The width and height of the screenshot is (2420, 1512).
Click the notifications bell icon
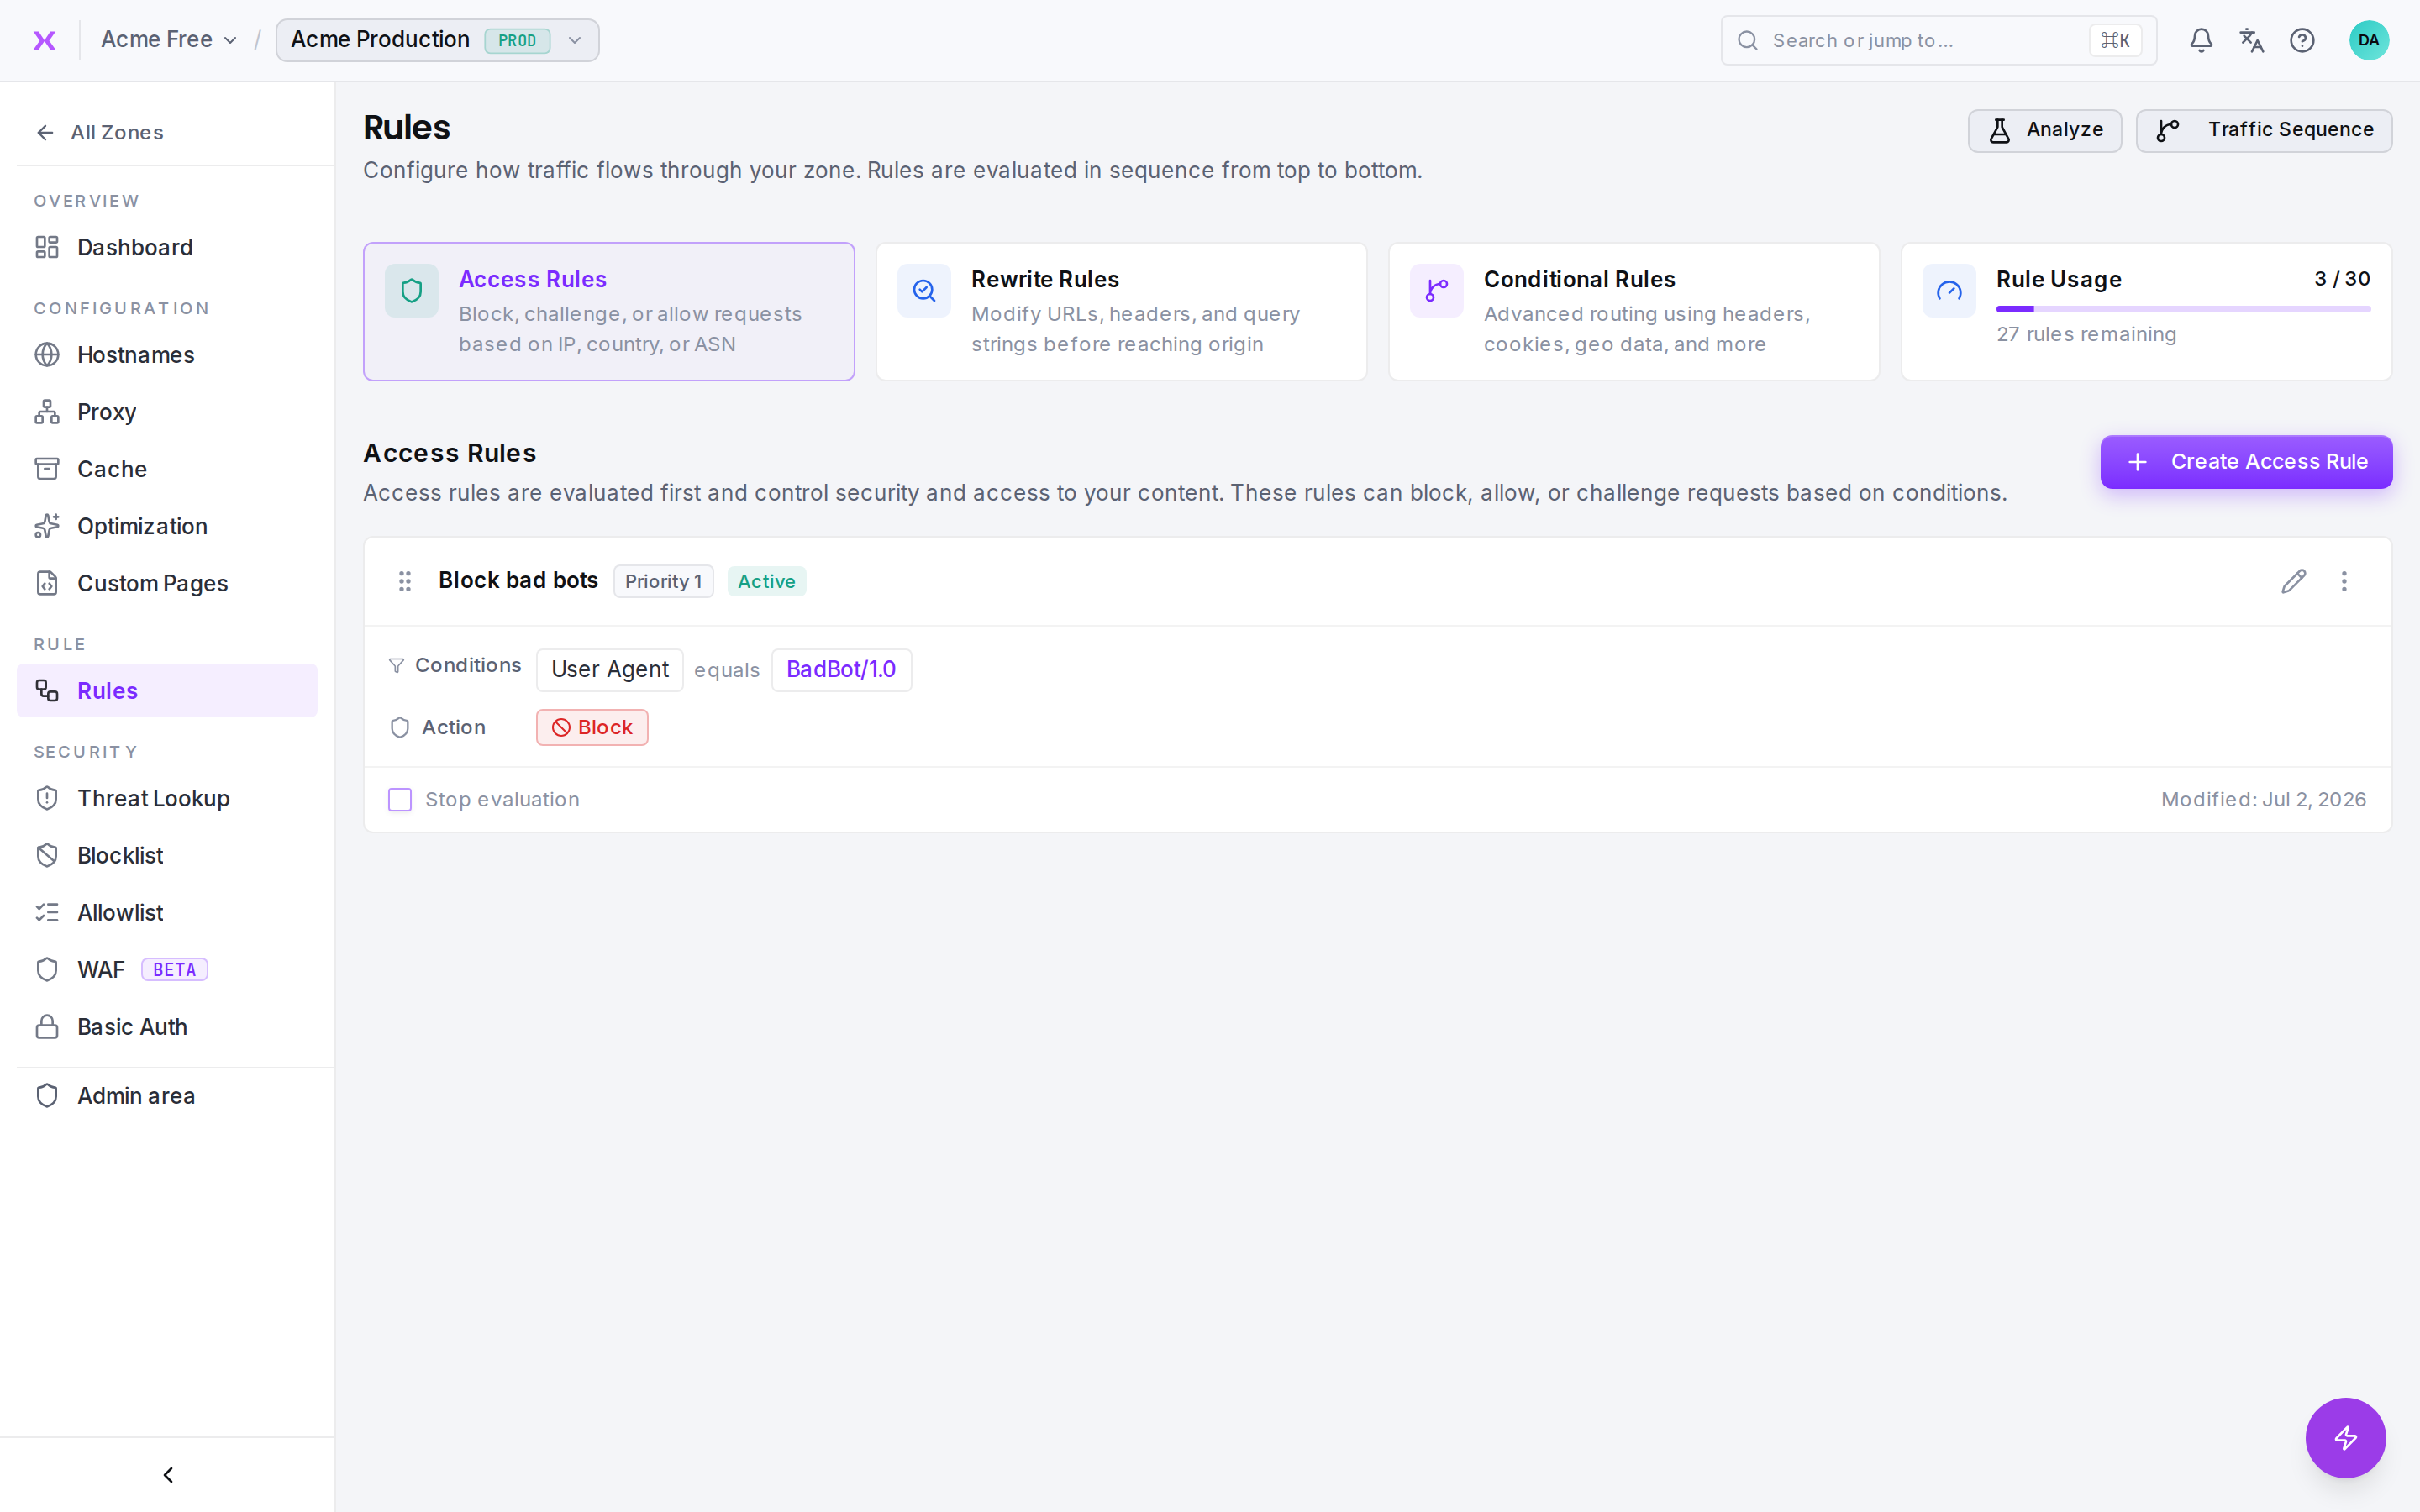2201,40
